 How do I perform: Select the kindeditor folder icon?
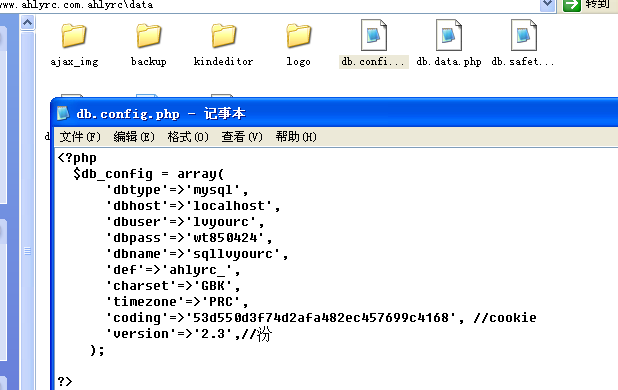223,35
